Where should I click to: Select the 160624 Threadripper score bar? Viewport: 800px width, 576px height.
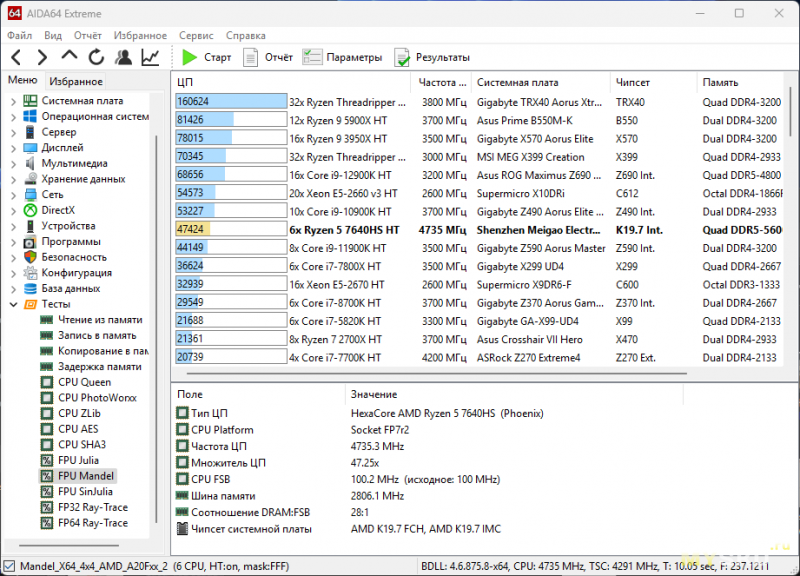(231, 102)
